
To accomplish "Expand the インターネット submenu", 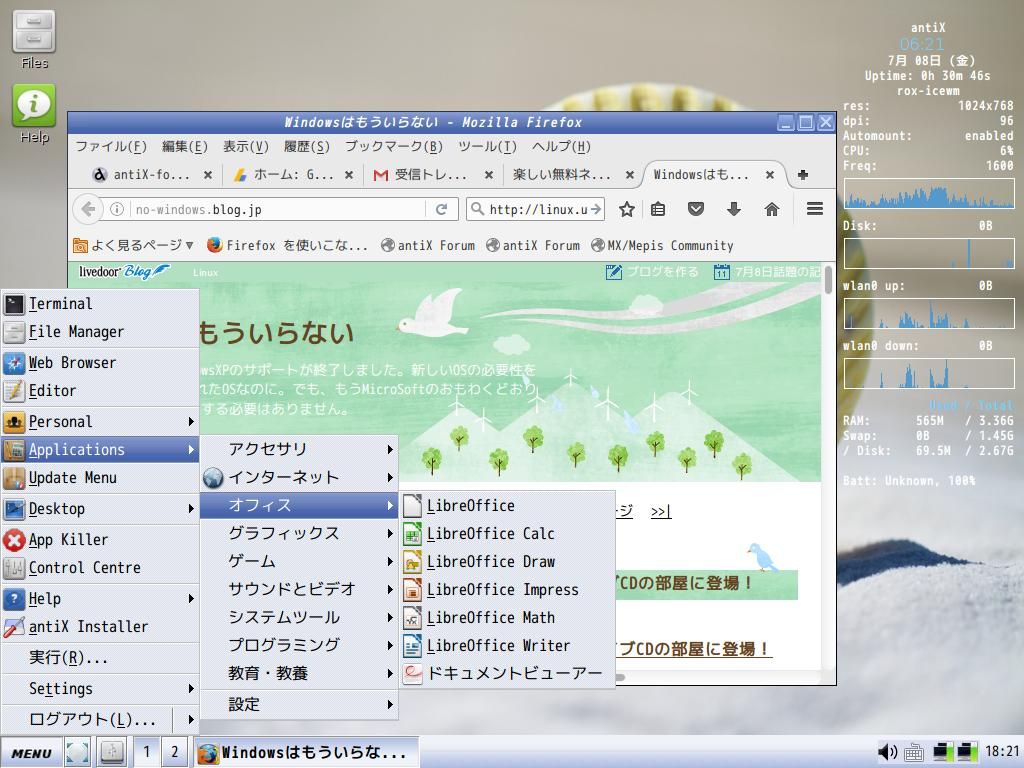I will coord(298,477).
